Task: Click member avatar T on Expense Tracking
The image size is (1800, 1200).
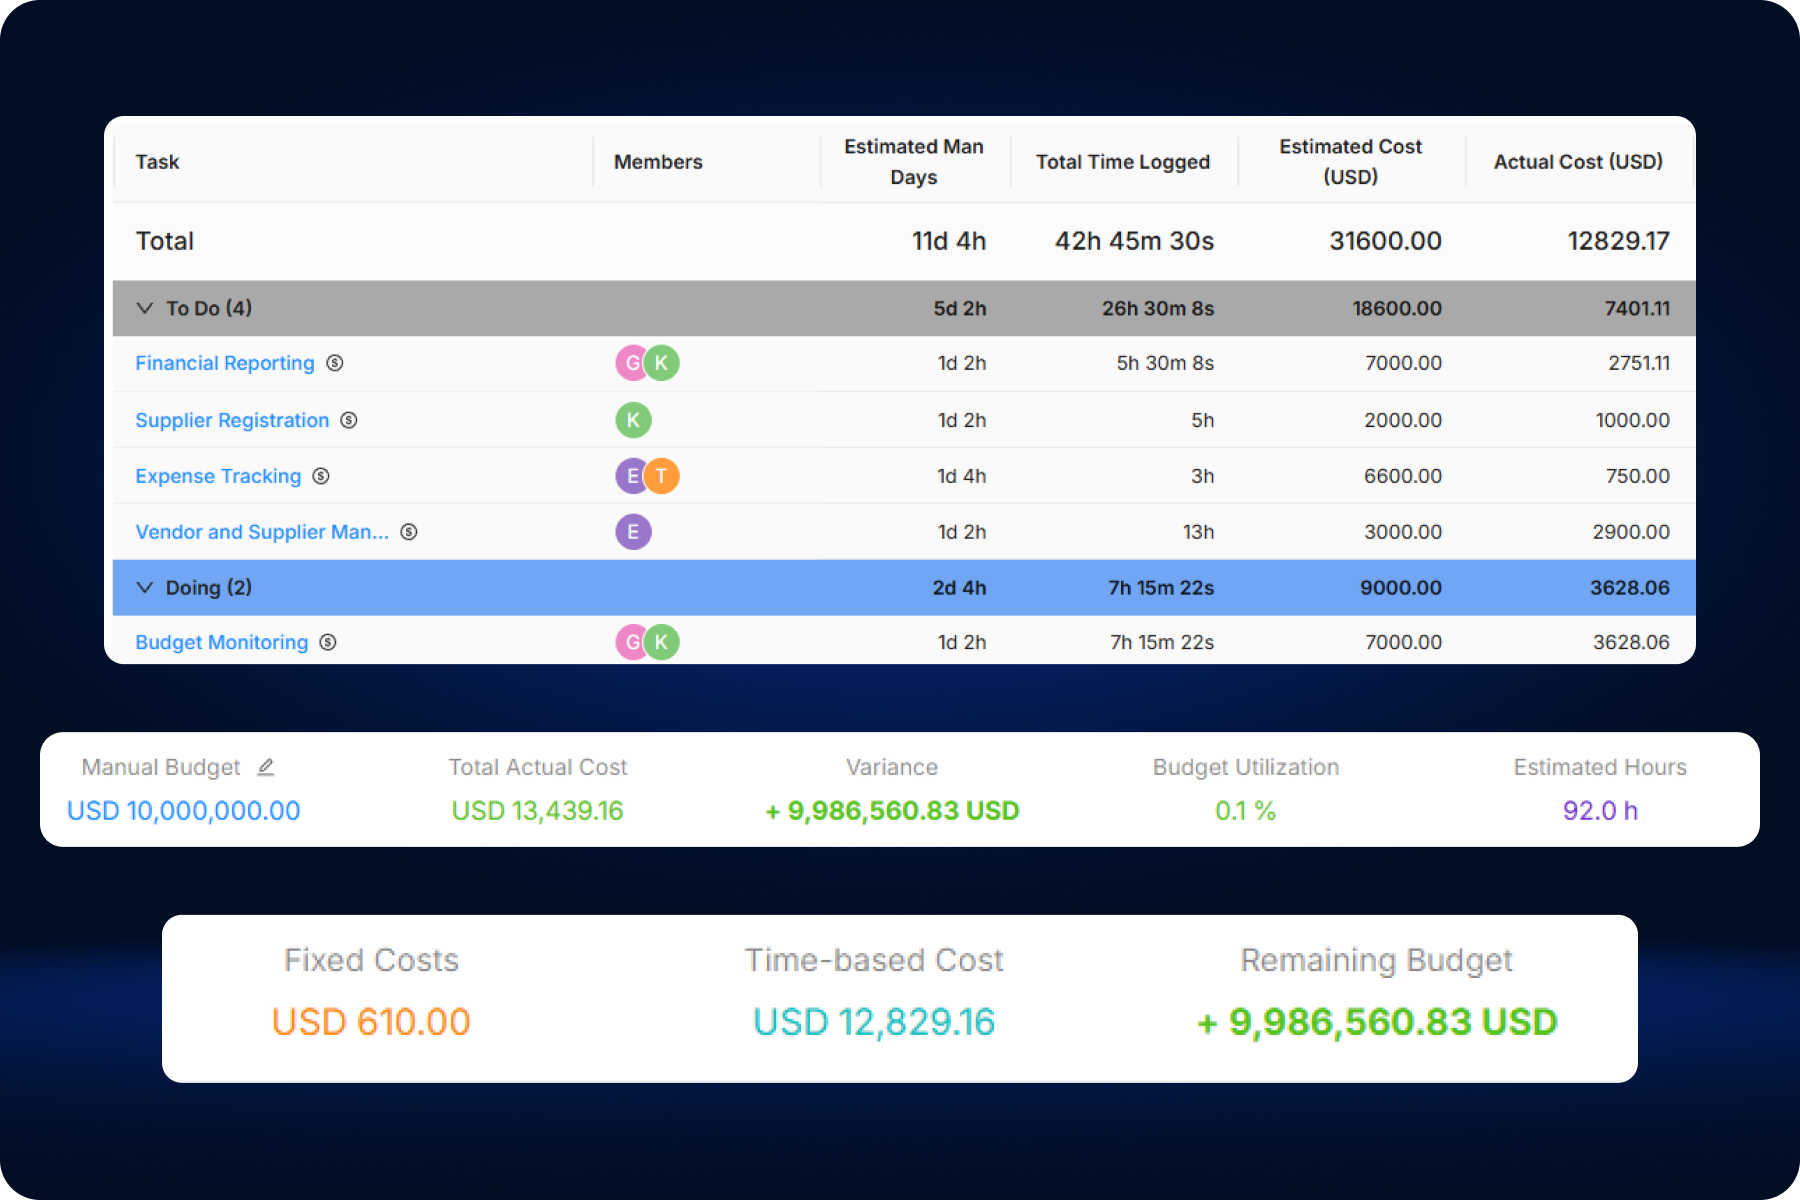Action: (662, 476)
